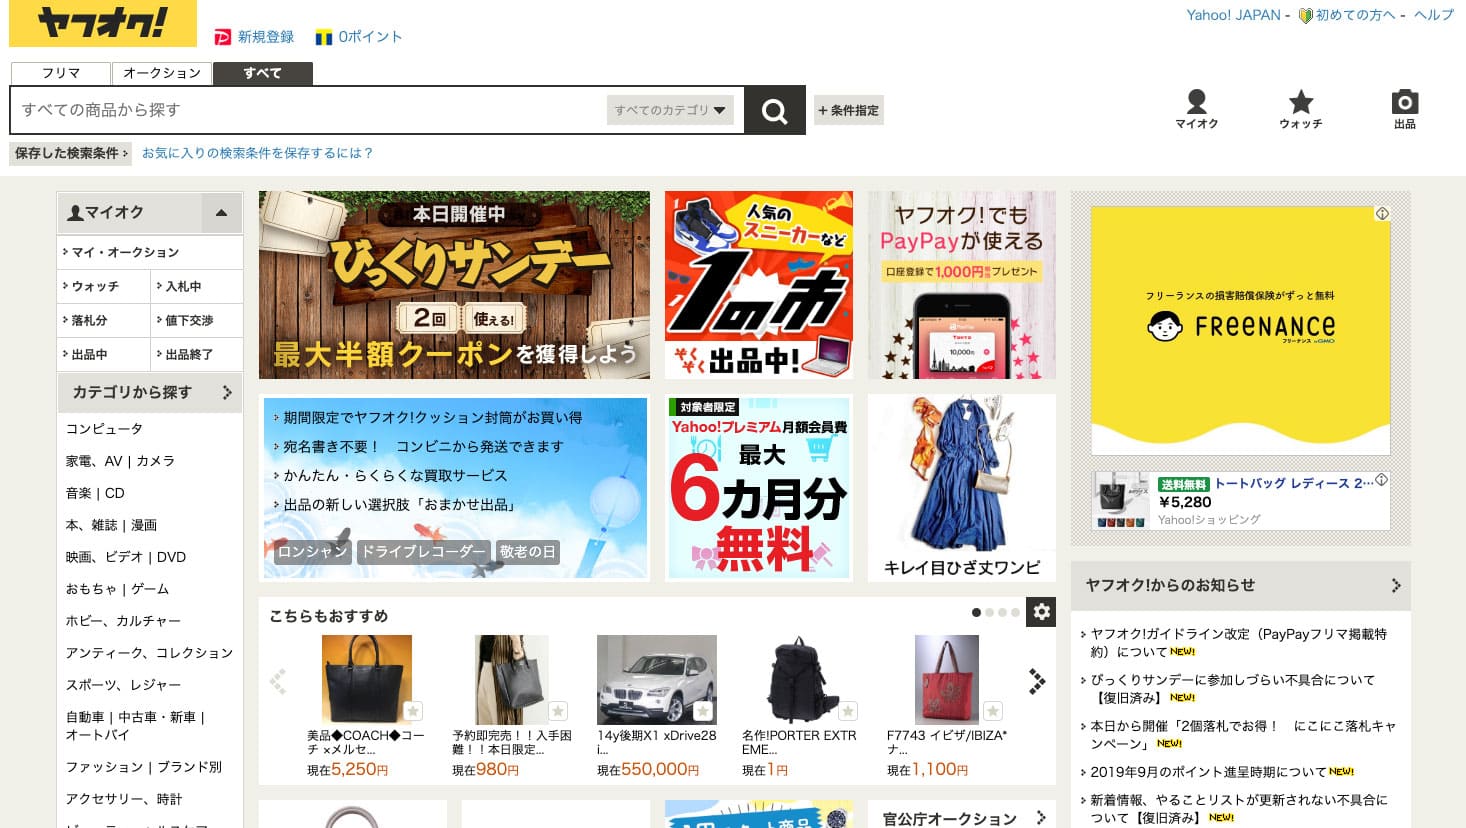
Task: Open ヤフオク!からのお知らせ chevron
Action: click(x=1396, y=586)
